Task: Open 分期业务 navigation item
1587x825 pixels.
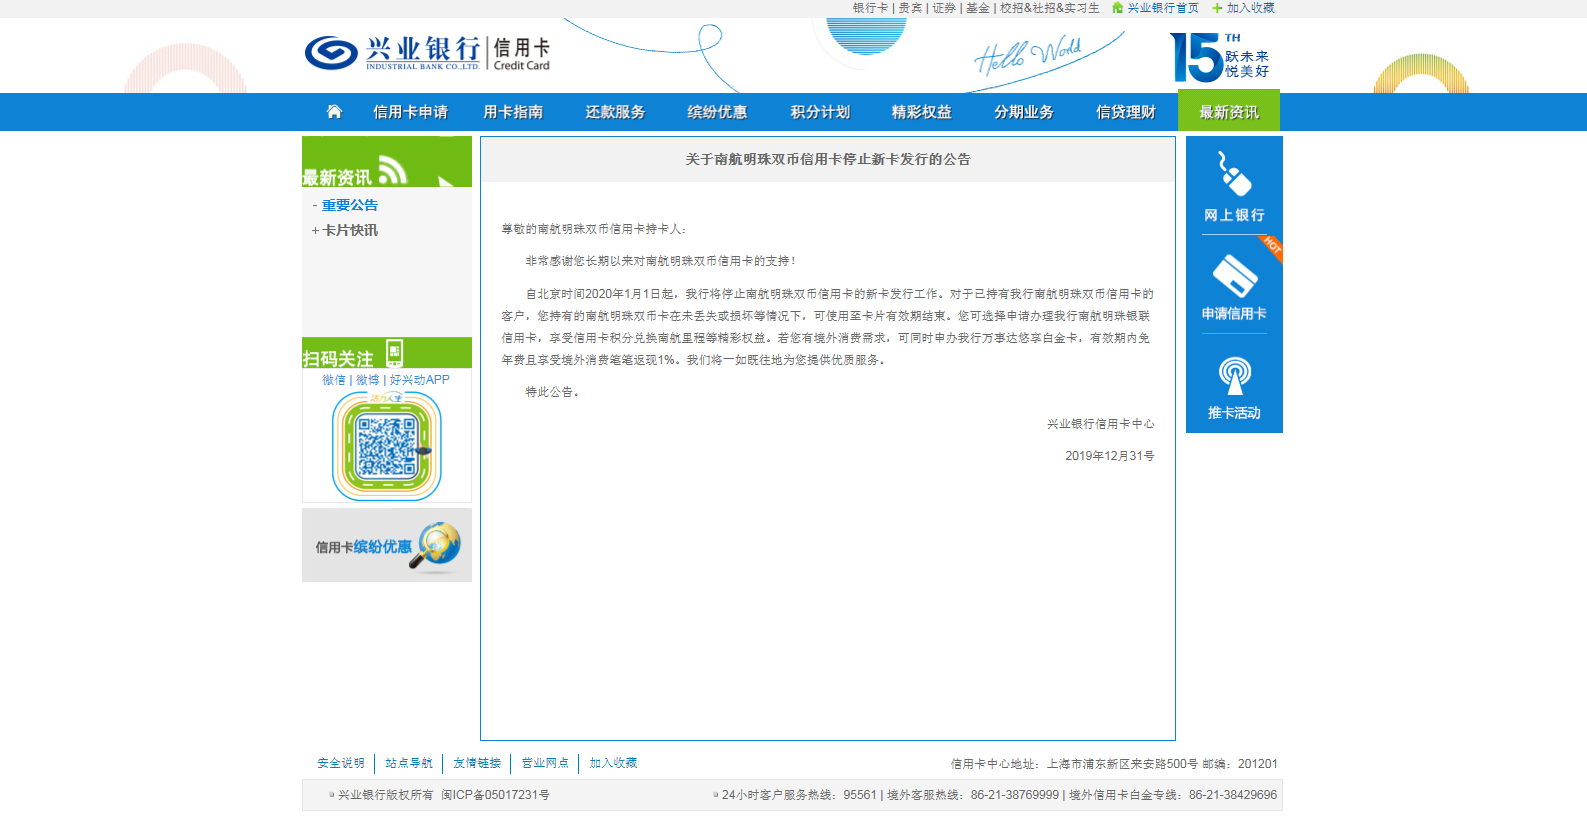Action: tap(1024, 112)
